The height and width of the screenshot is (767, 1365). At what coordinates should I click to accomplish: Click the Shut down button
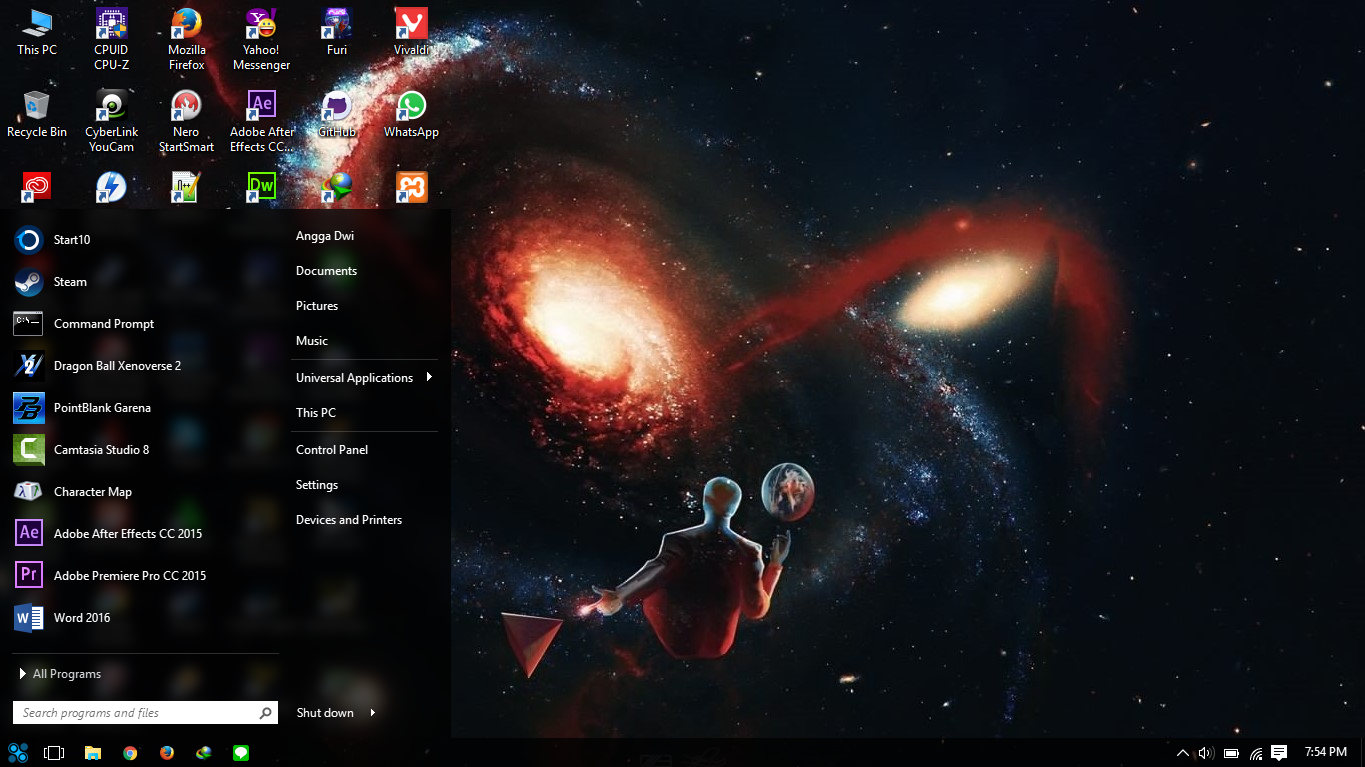(324, 712)
